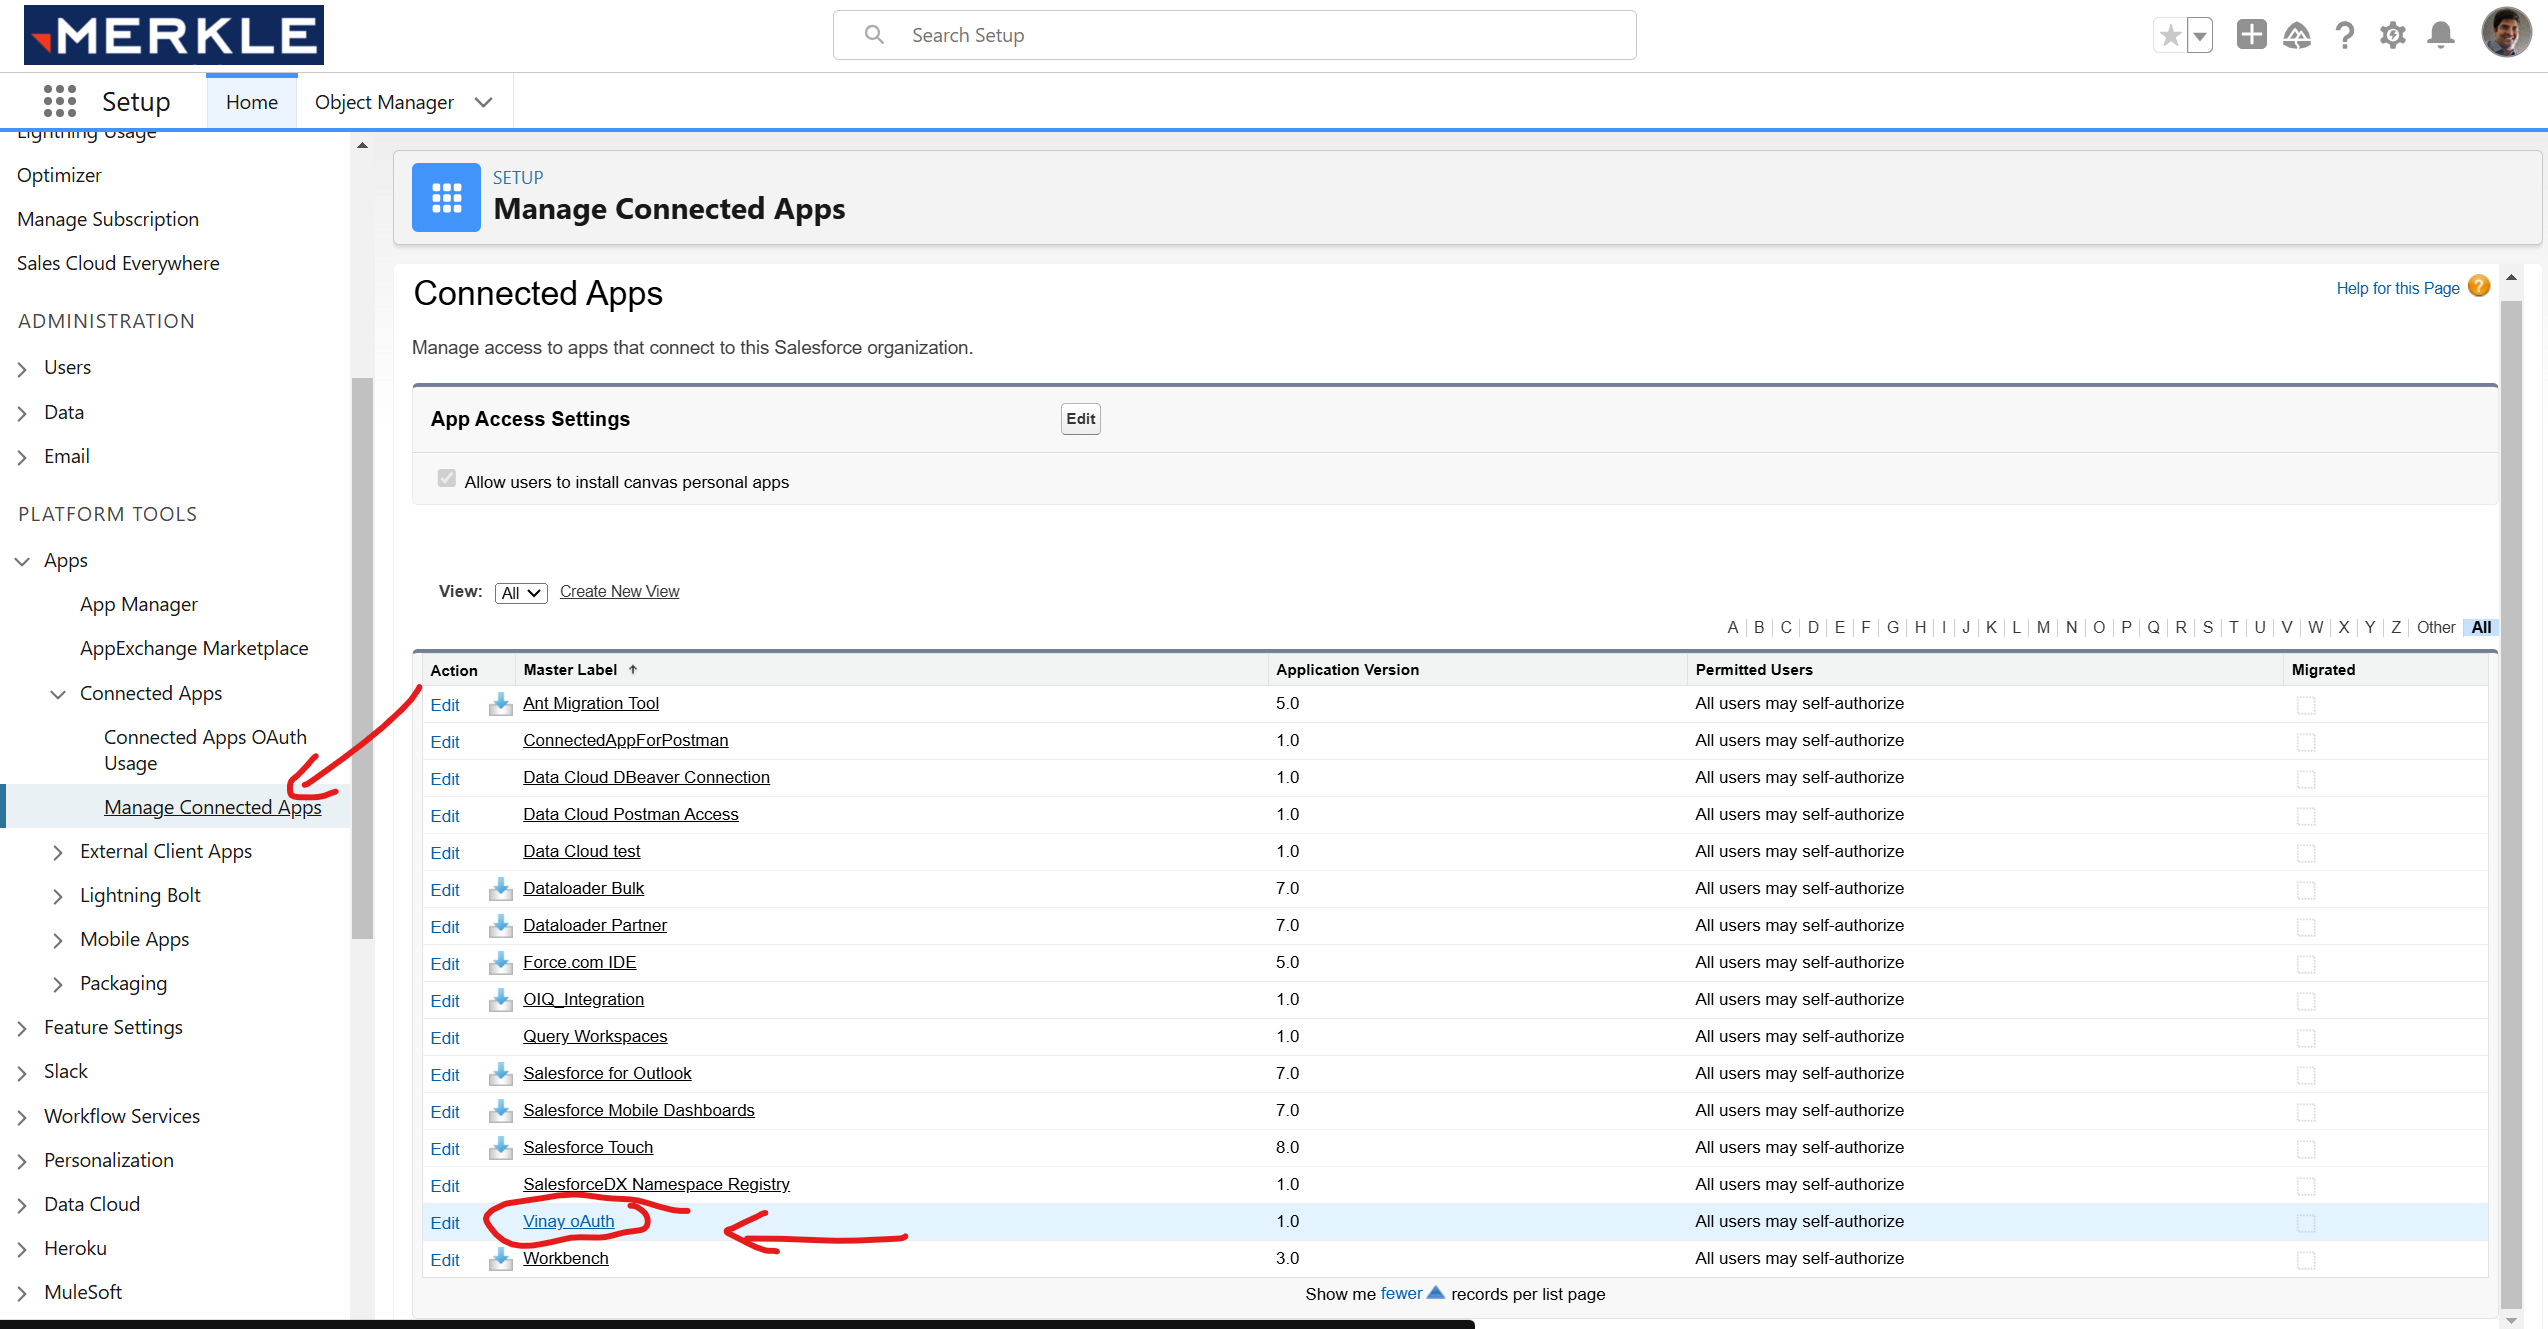Open the notifications bell
This screenshot has height=1329, width=2548.
point(2441,36)
